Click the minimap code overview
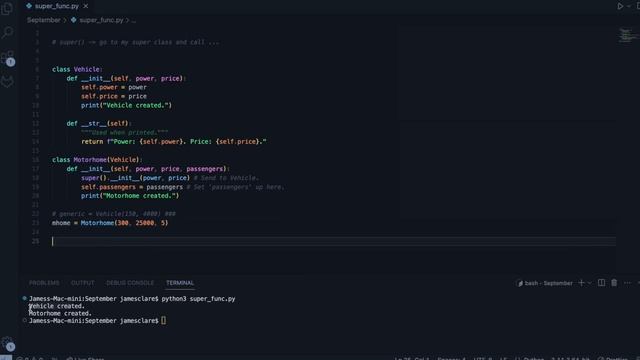The image size is (640, 360). (x=627, y=36)
